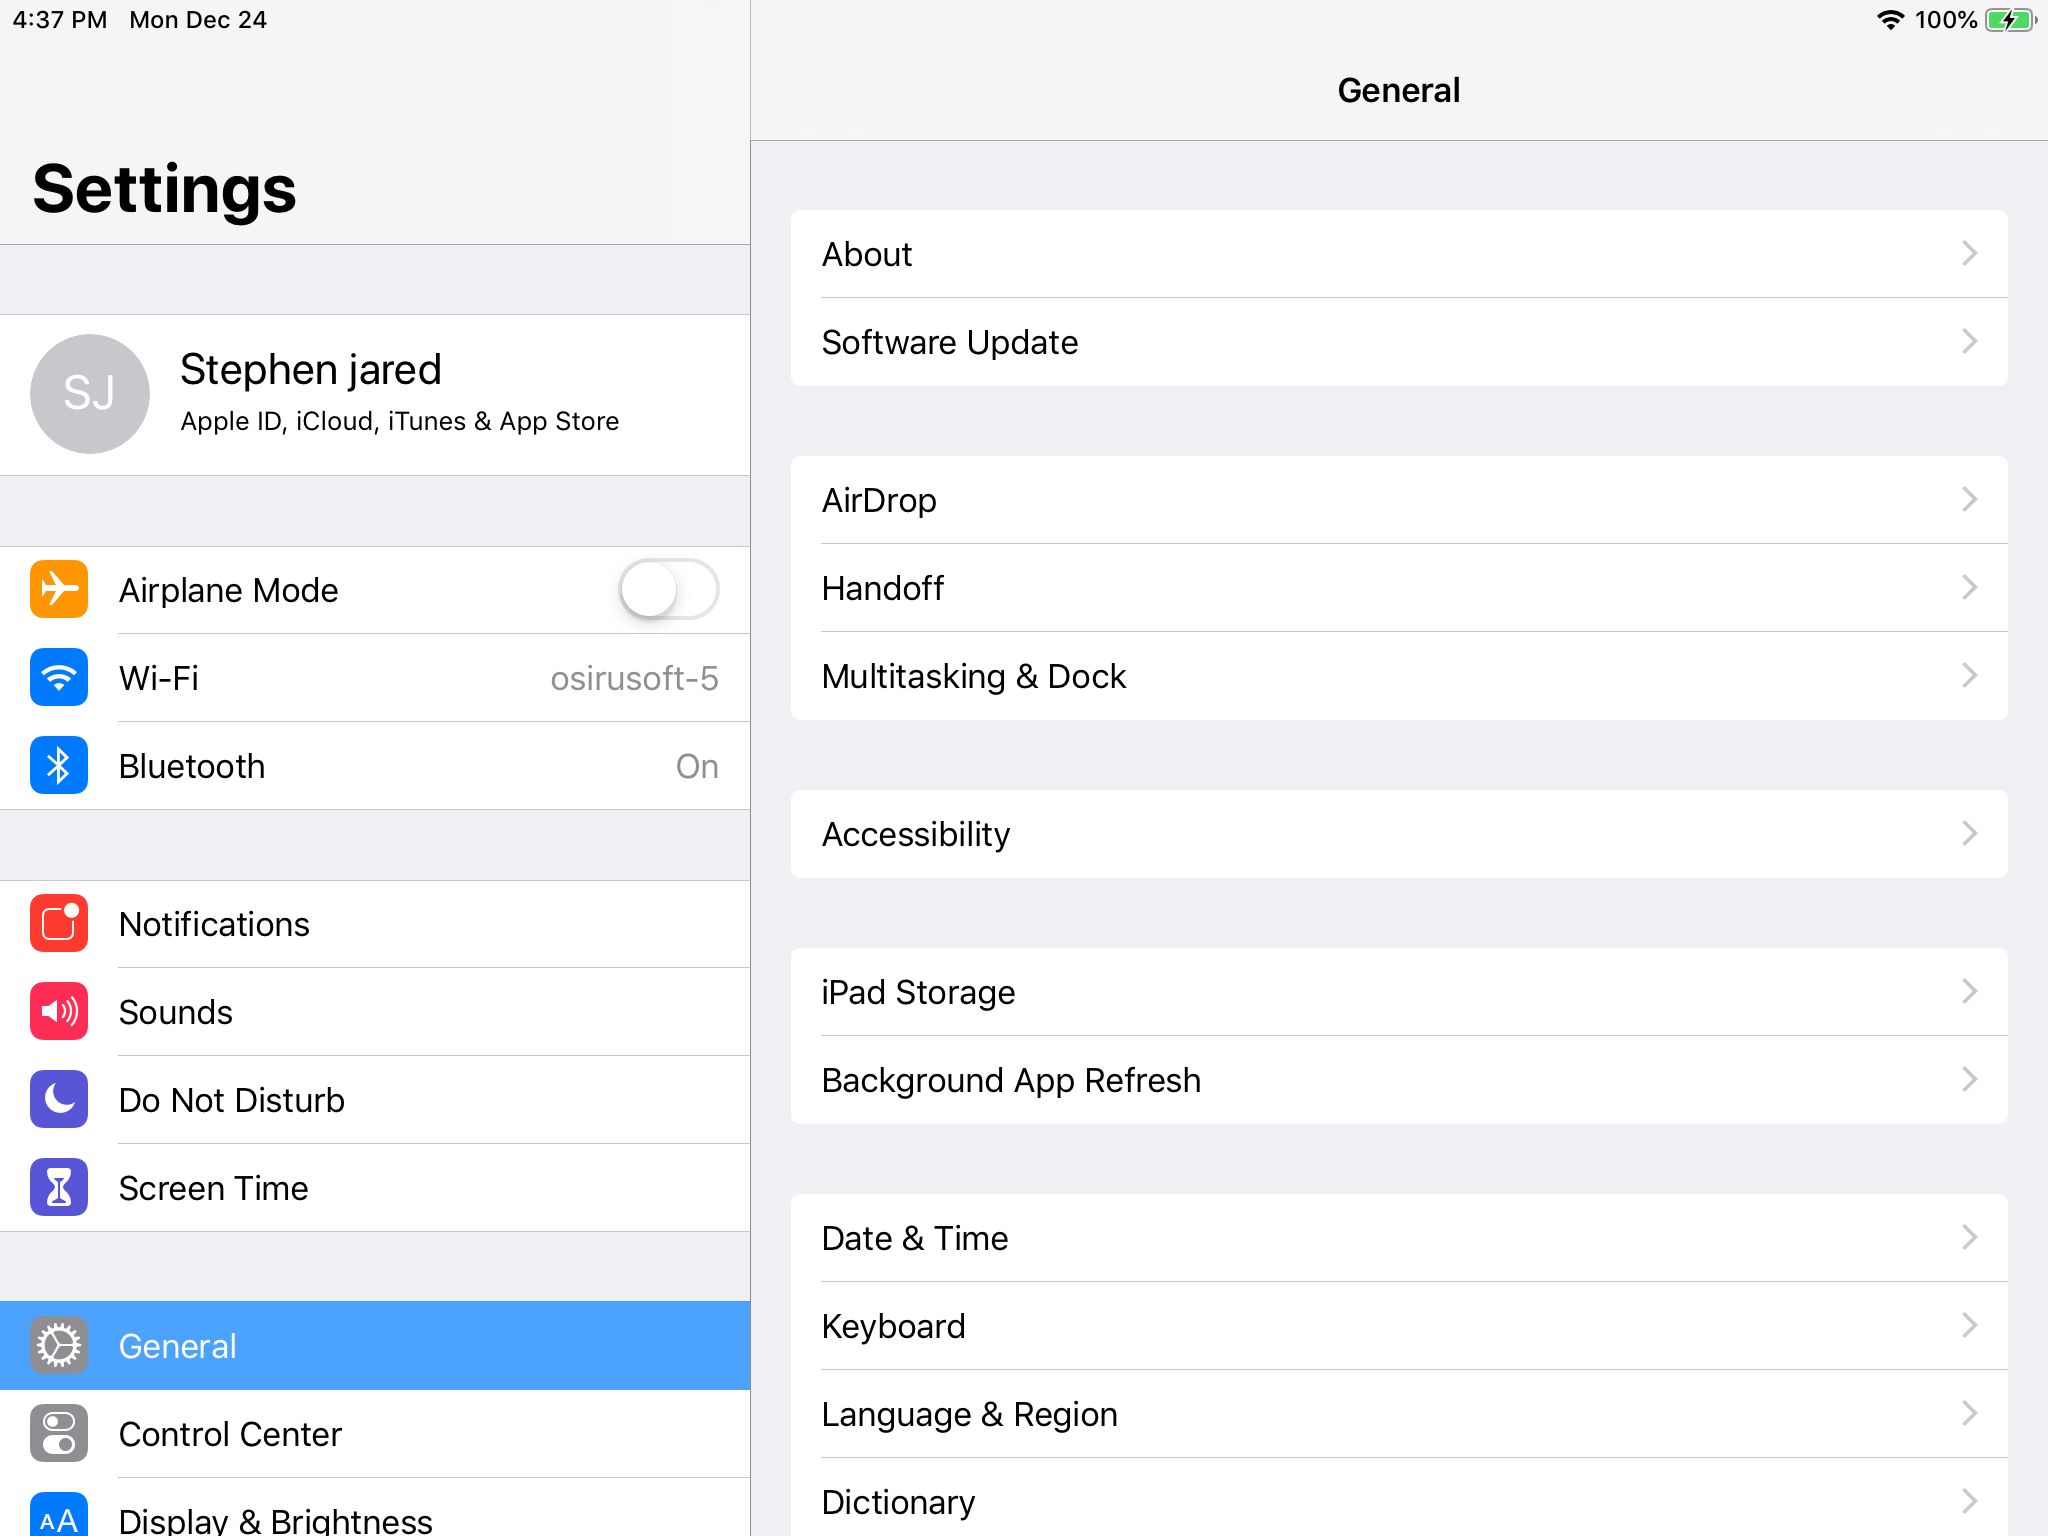Viewport: 2048px width, 1536px height.
Task: Select Sounds in the sidebar
Action: pos(375,1011)
